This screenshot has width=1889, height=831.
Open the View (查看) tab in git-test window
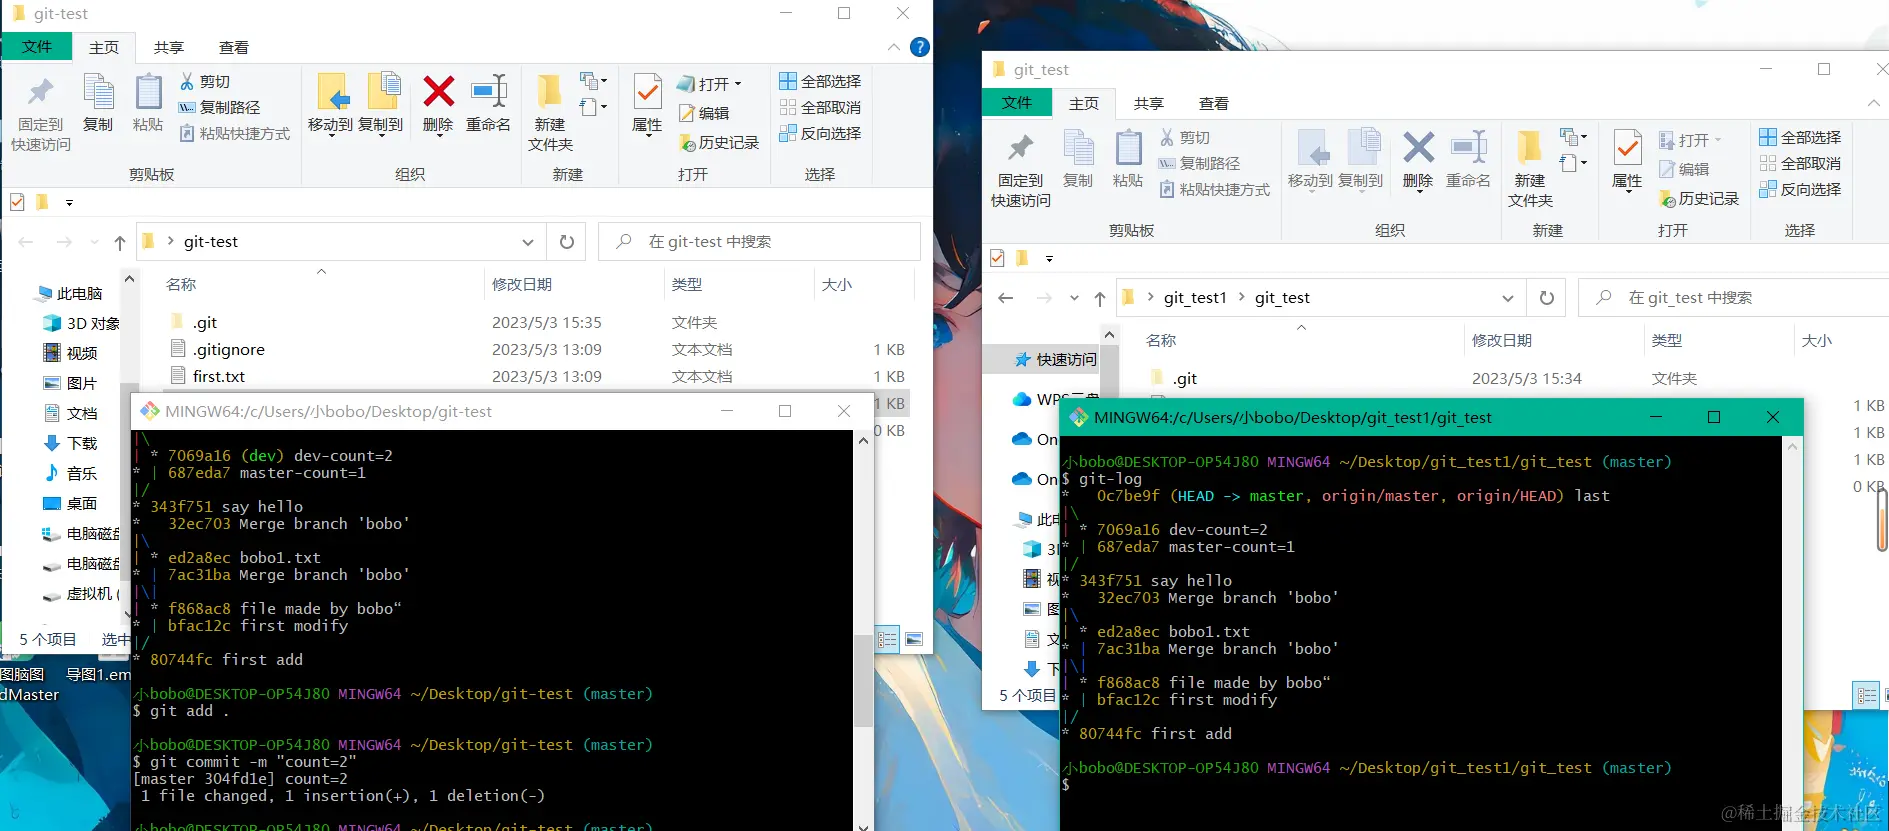[234, 47]
